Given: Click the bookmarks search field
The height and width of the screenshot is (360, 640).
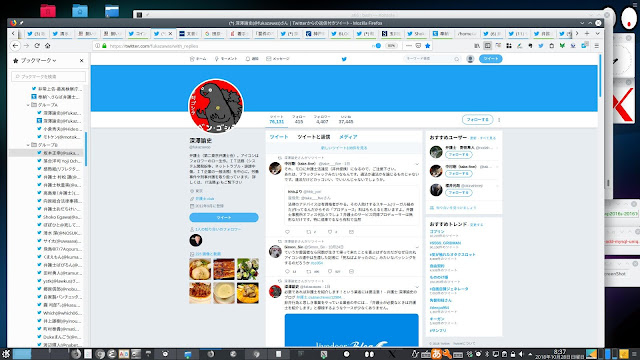Looking at the screenshot, I should 49,76.
